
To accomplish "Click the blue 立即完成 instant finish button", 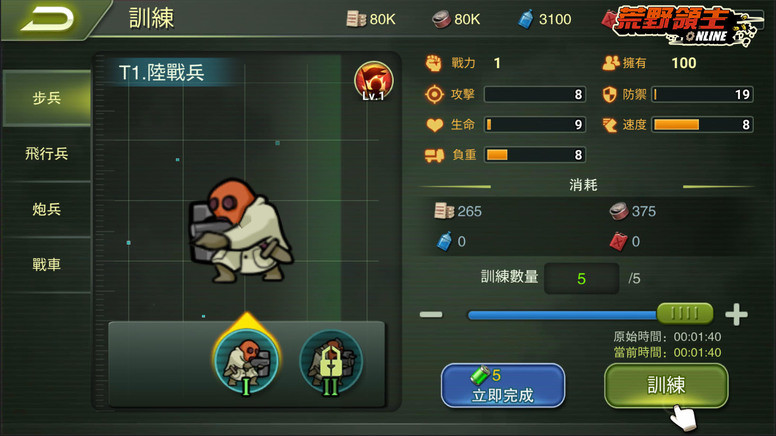I will [503, 386].
